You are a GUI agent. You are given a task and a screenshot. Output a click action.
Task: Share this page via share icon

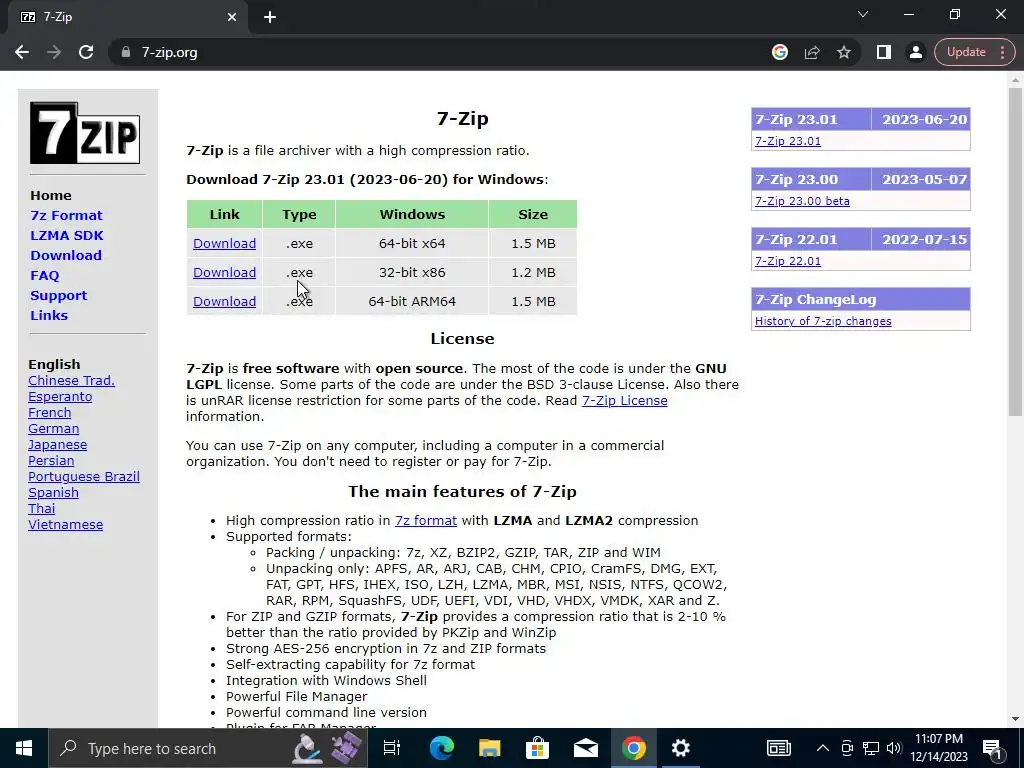pos(812,52)
